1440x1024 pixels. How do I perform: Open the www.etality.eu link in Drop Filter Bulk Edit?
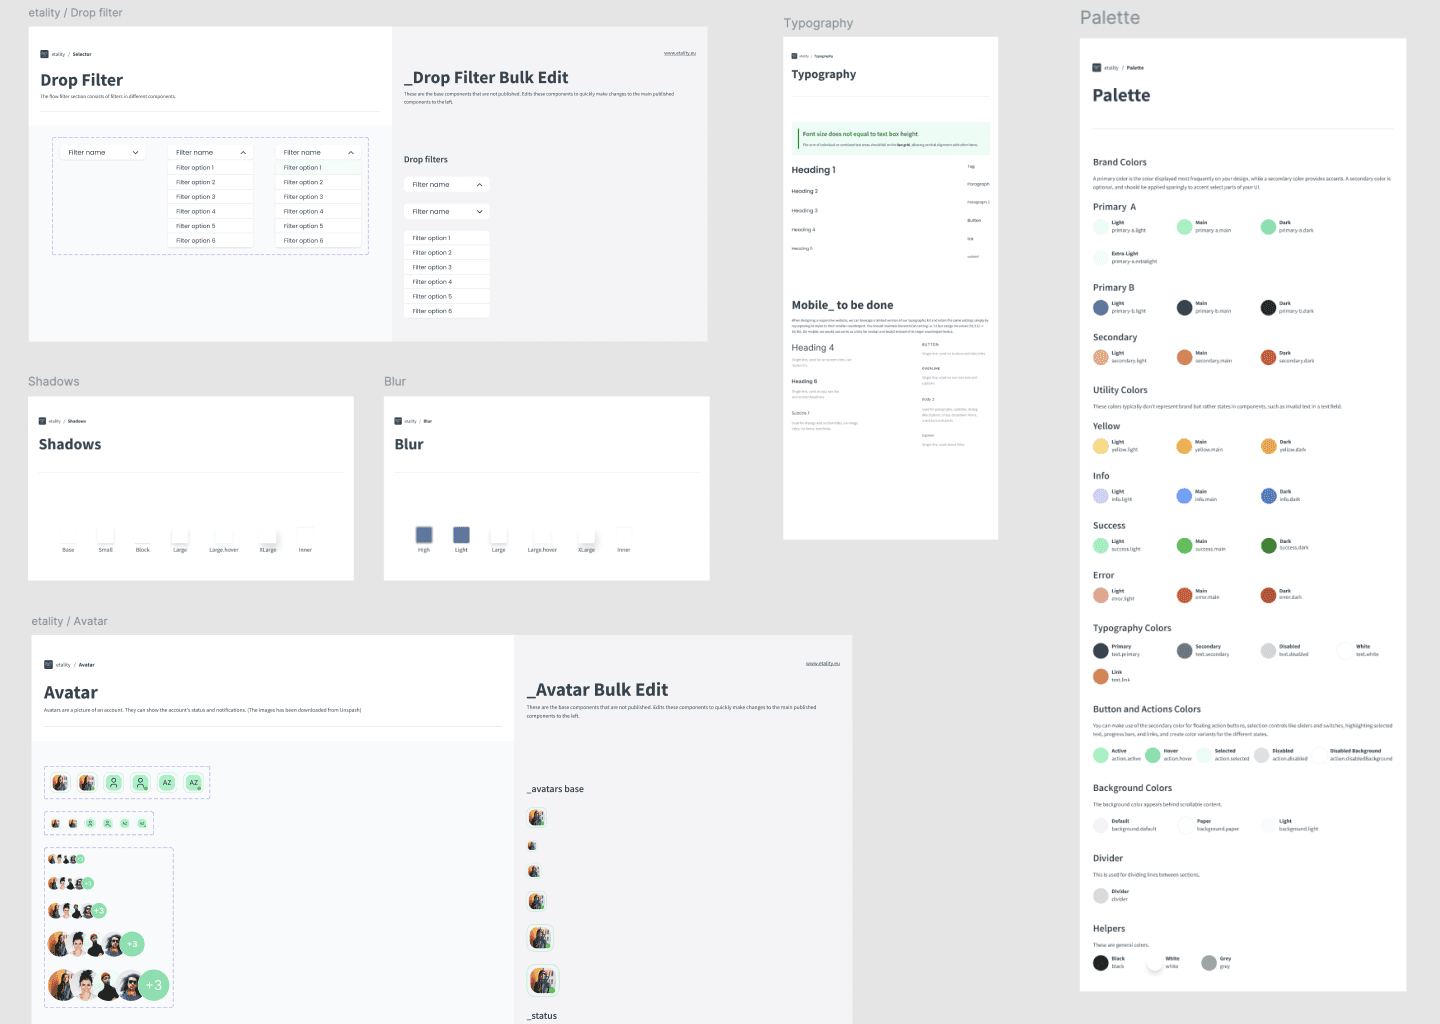pyautogui.click(x=680, y=53)
